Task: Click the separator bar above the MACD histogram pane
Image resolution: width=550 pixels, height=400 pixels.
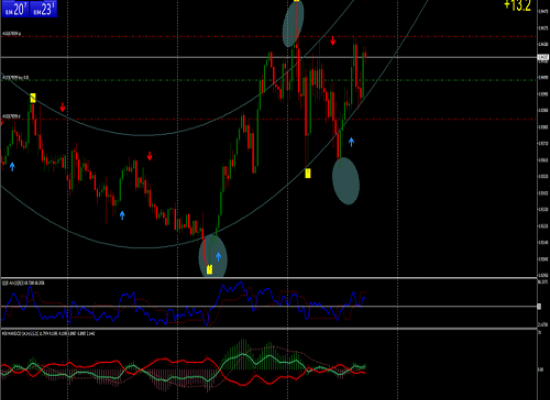Action: click(269, 329)
